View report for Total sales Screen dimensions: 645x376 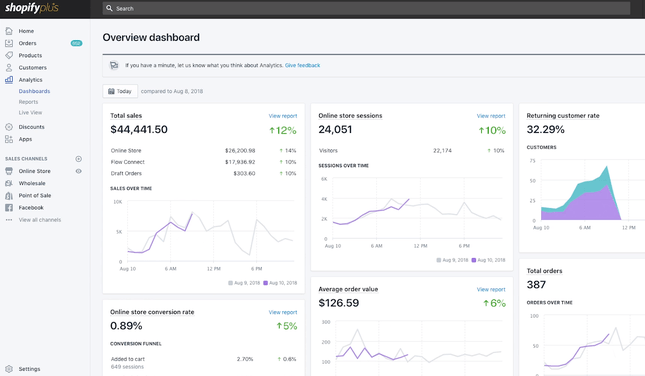click(283, 116)
